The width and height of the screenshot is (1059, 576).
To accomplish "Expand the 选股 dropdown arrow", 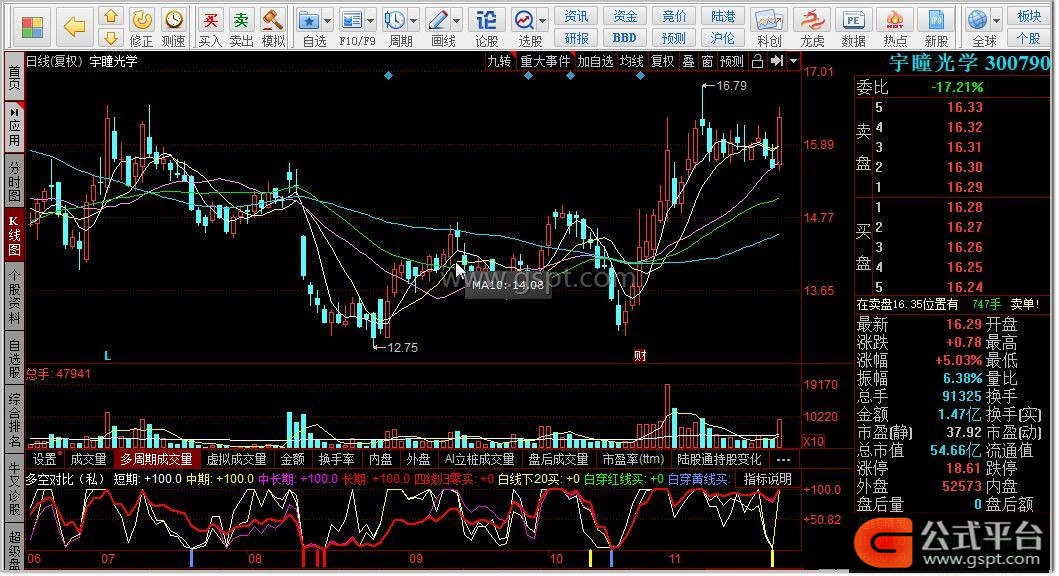I will (542, 21).
